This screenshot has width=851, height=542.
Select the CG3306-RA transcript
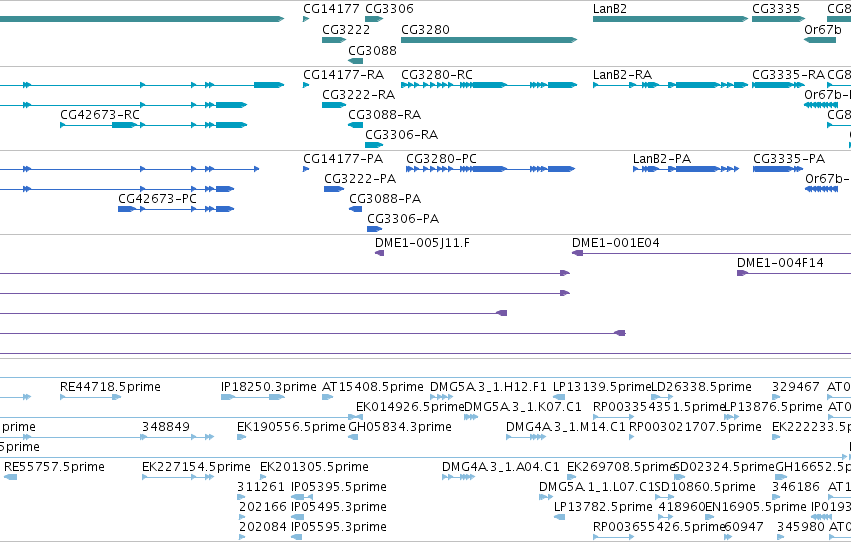(x=374, y=145)
